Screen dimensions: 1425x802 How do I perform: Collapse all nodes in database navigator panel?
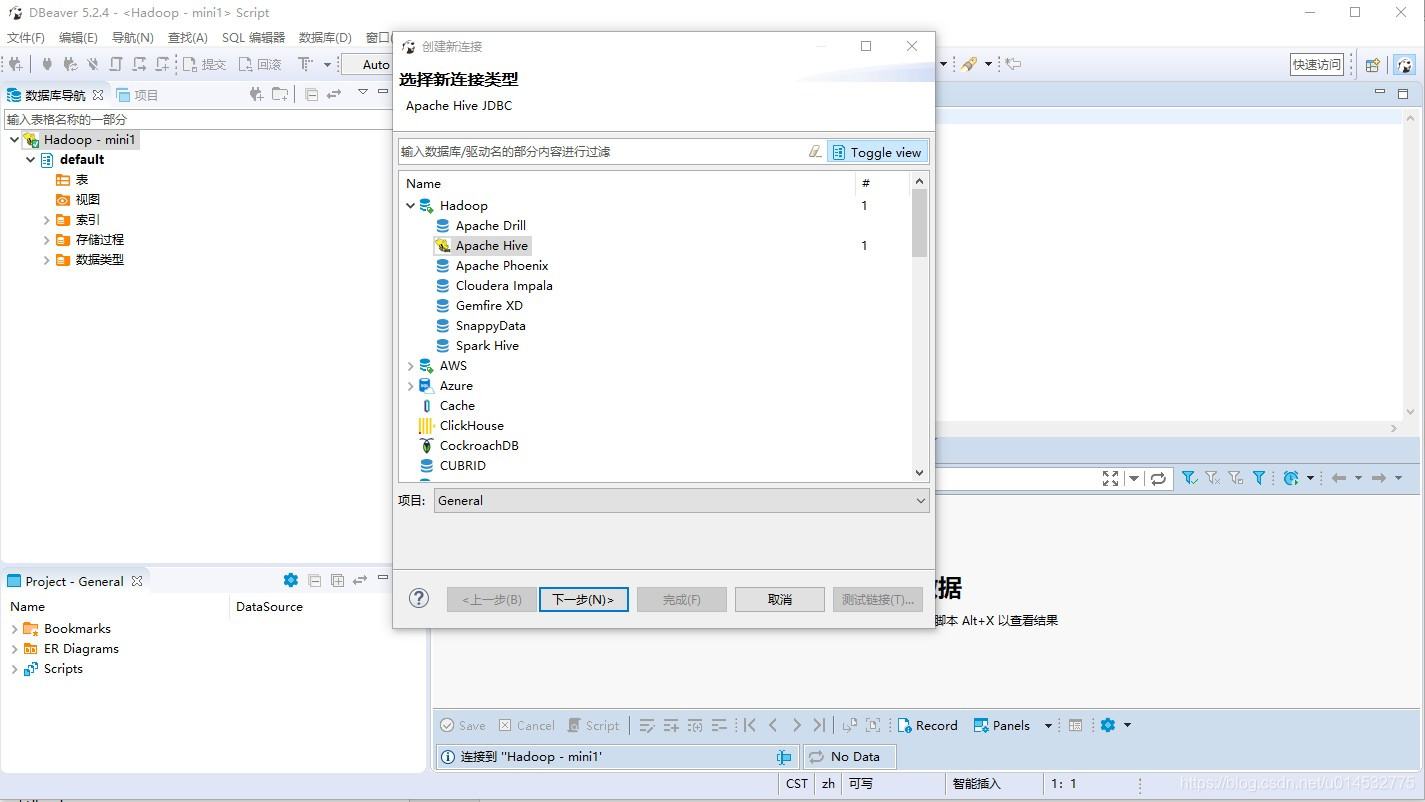(x=311, y=94)
